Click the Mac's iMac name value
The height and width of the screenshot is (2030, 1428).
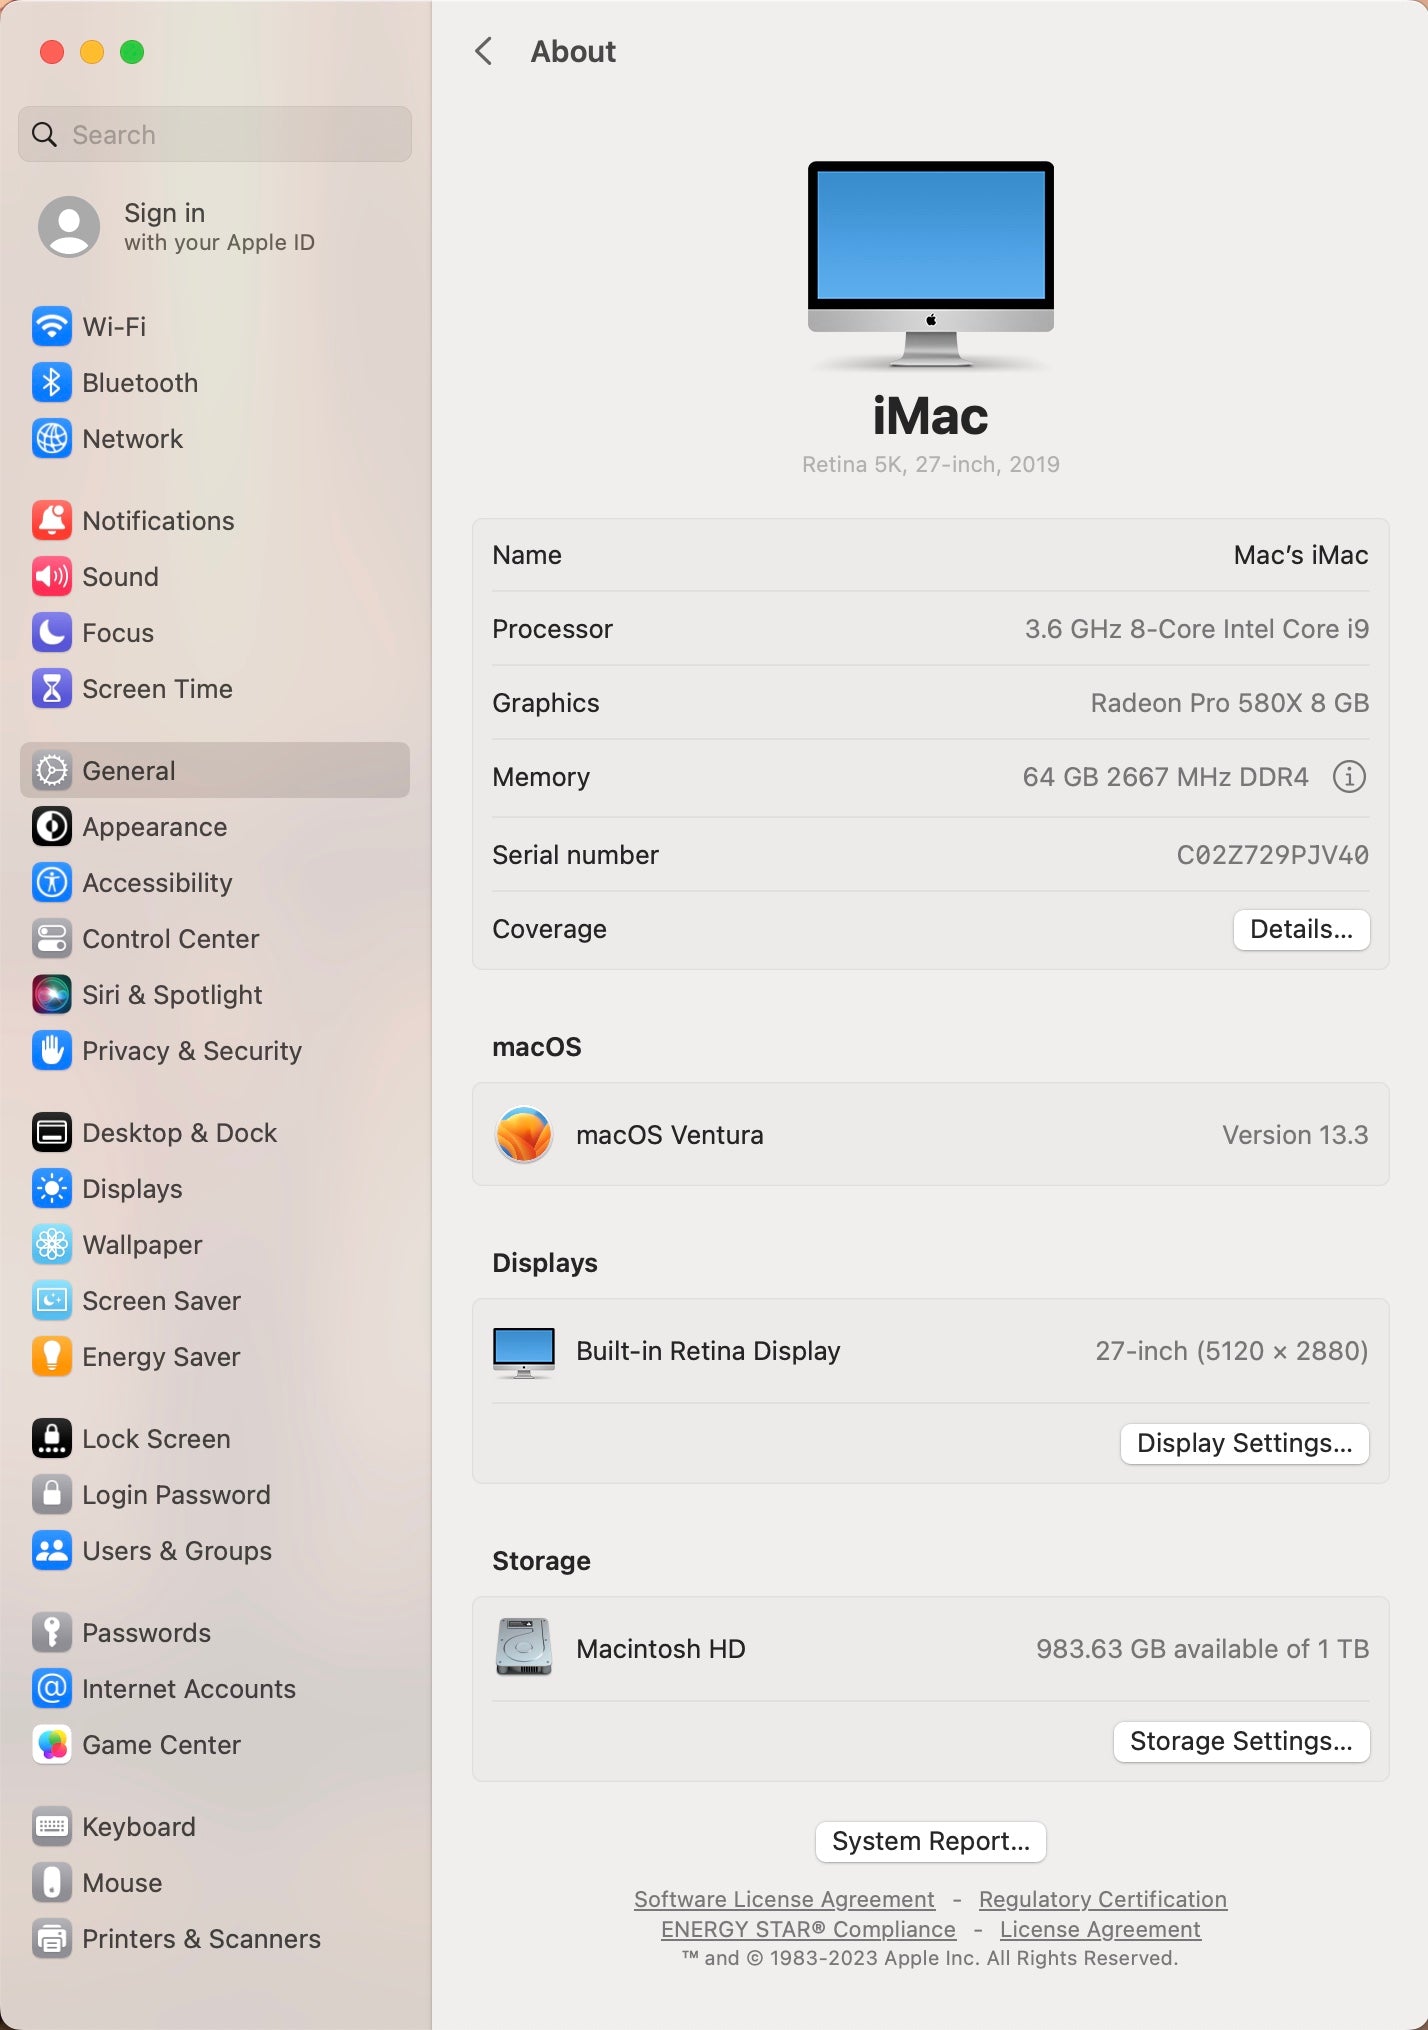click(x=1300, y=555)
